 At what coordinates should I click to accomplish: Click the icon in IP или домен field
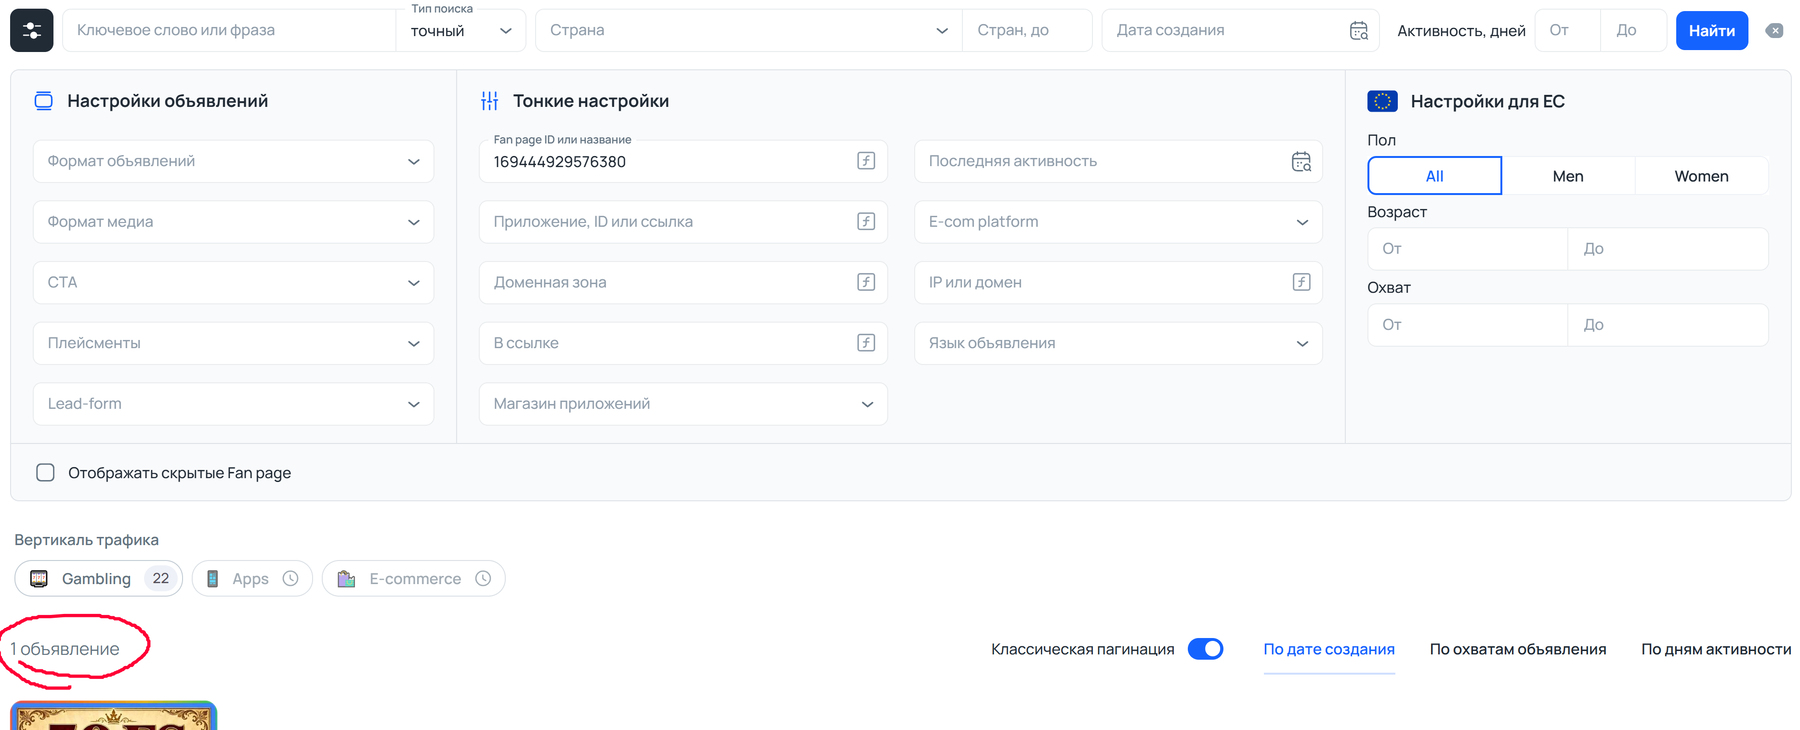coord(1301,282)
